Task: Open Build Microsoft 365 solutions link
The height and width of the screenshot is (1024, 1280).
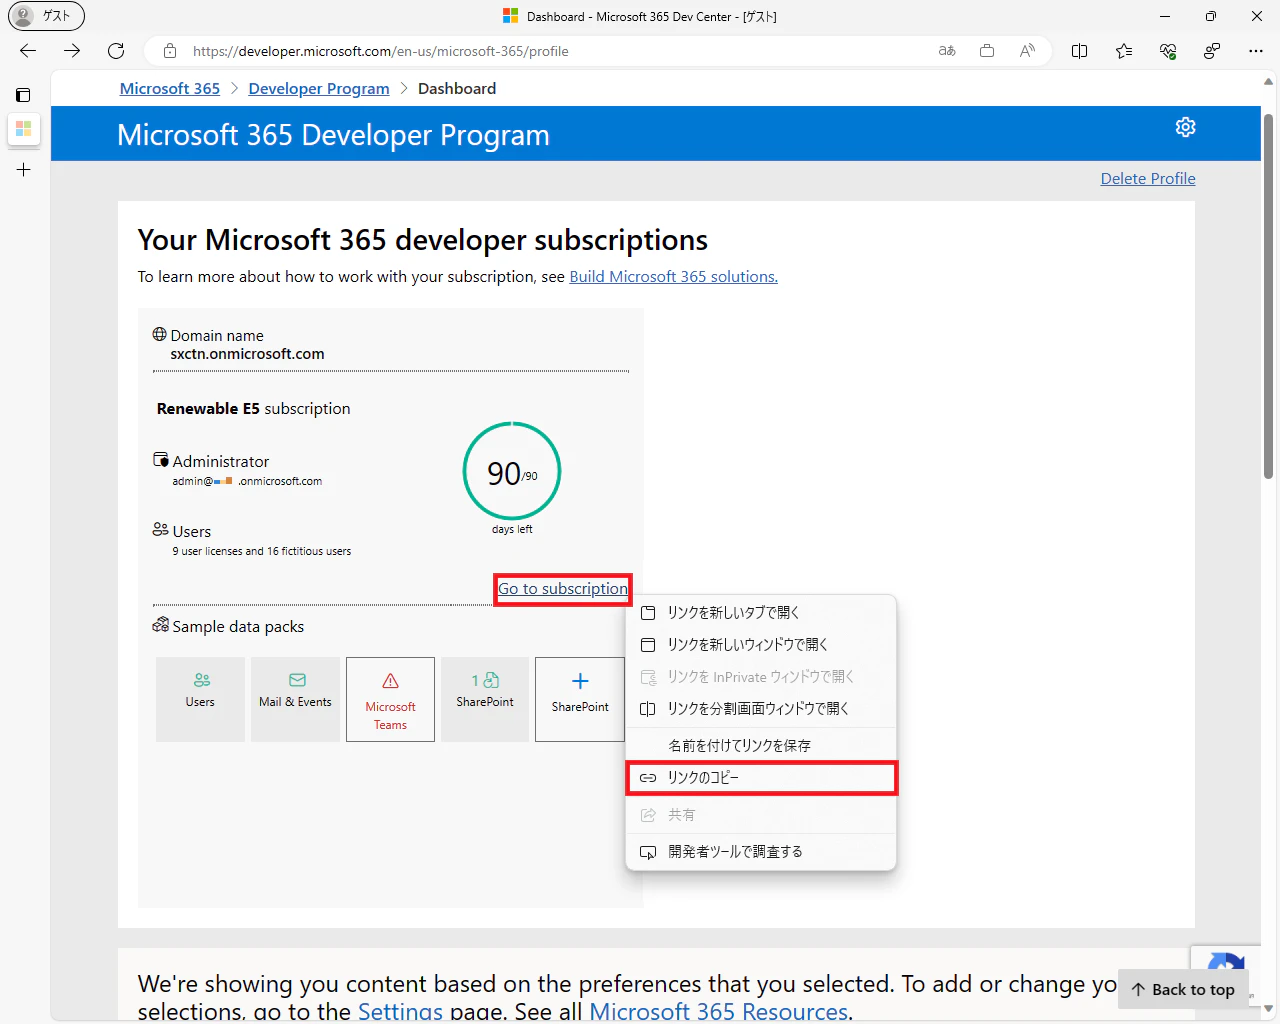Action: (673, 277)
